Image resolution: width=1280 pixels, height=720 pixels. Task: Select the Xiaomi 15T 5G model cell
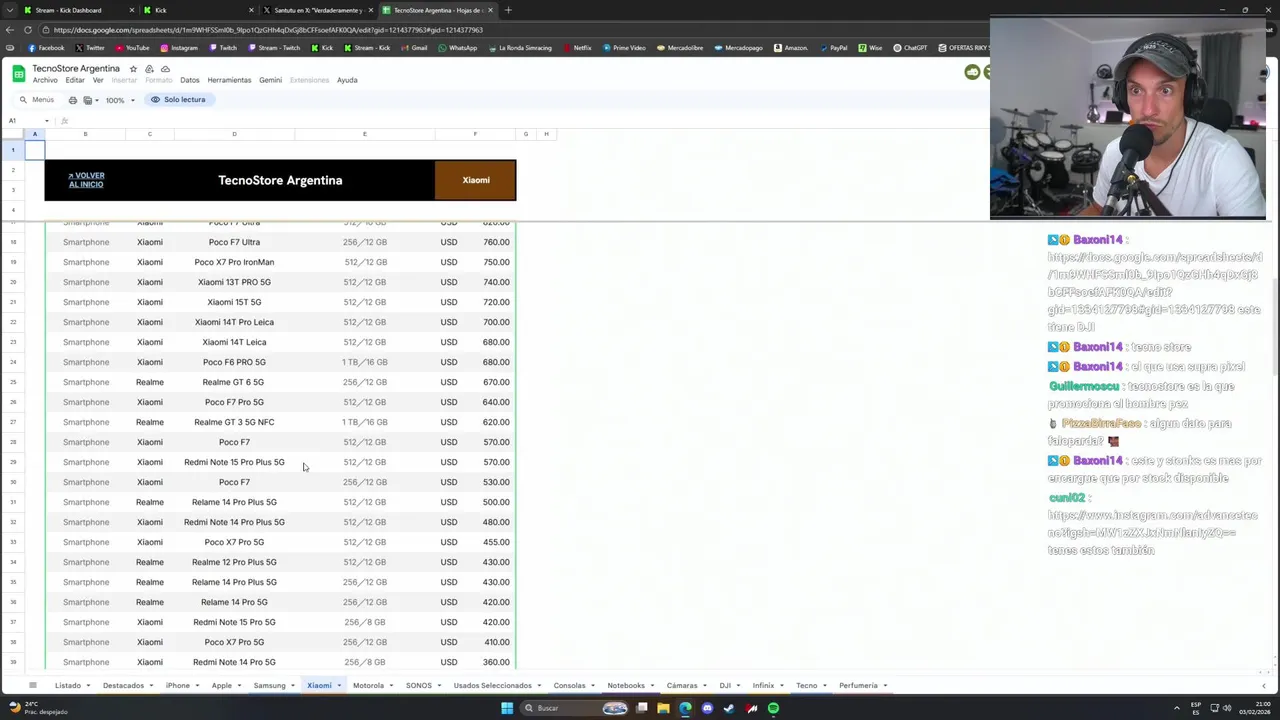tap(234, 302)
